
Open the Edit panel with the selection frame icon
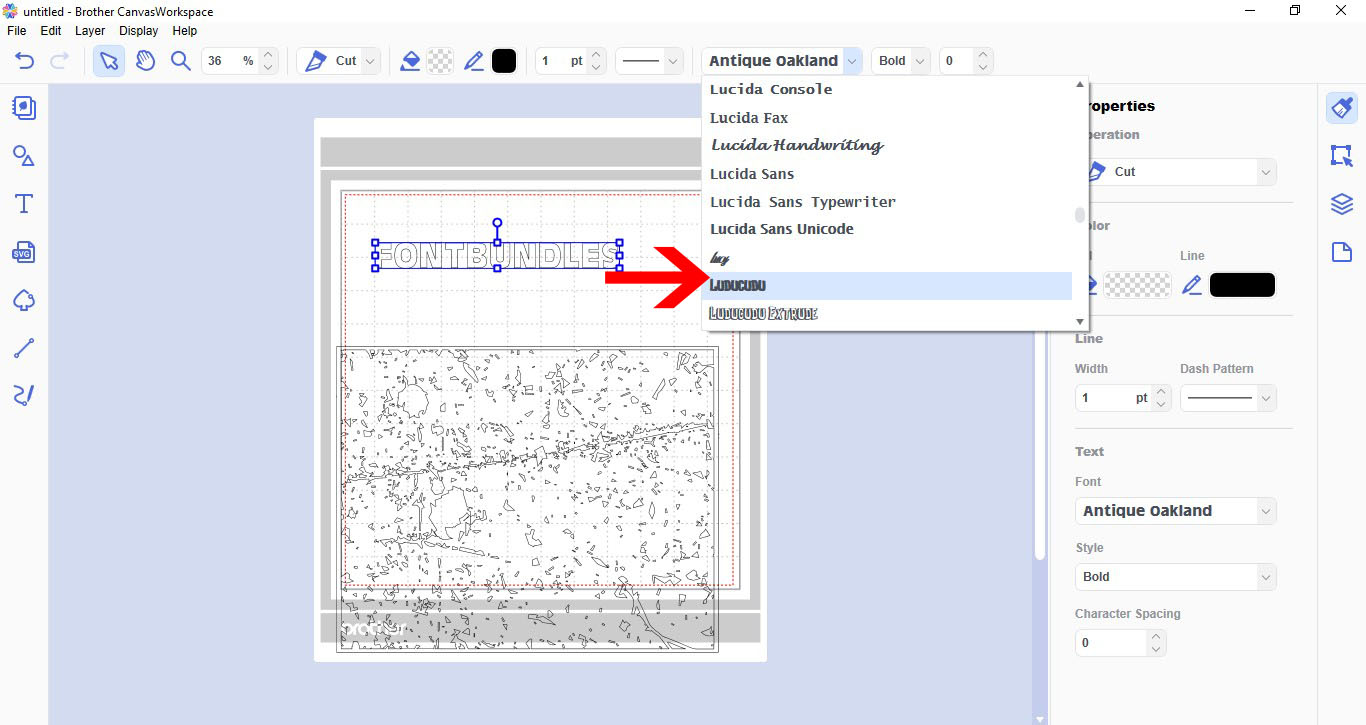coord(1341,155)
